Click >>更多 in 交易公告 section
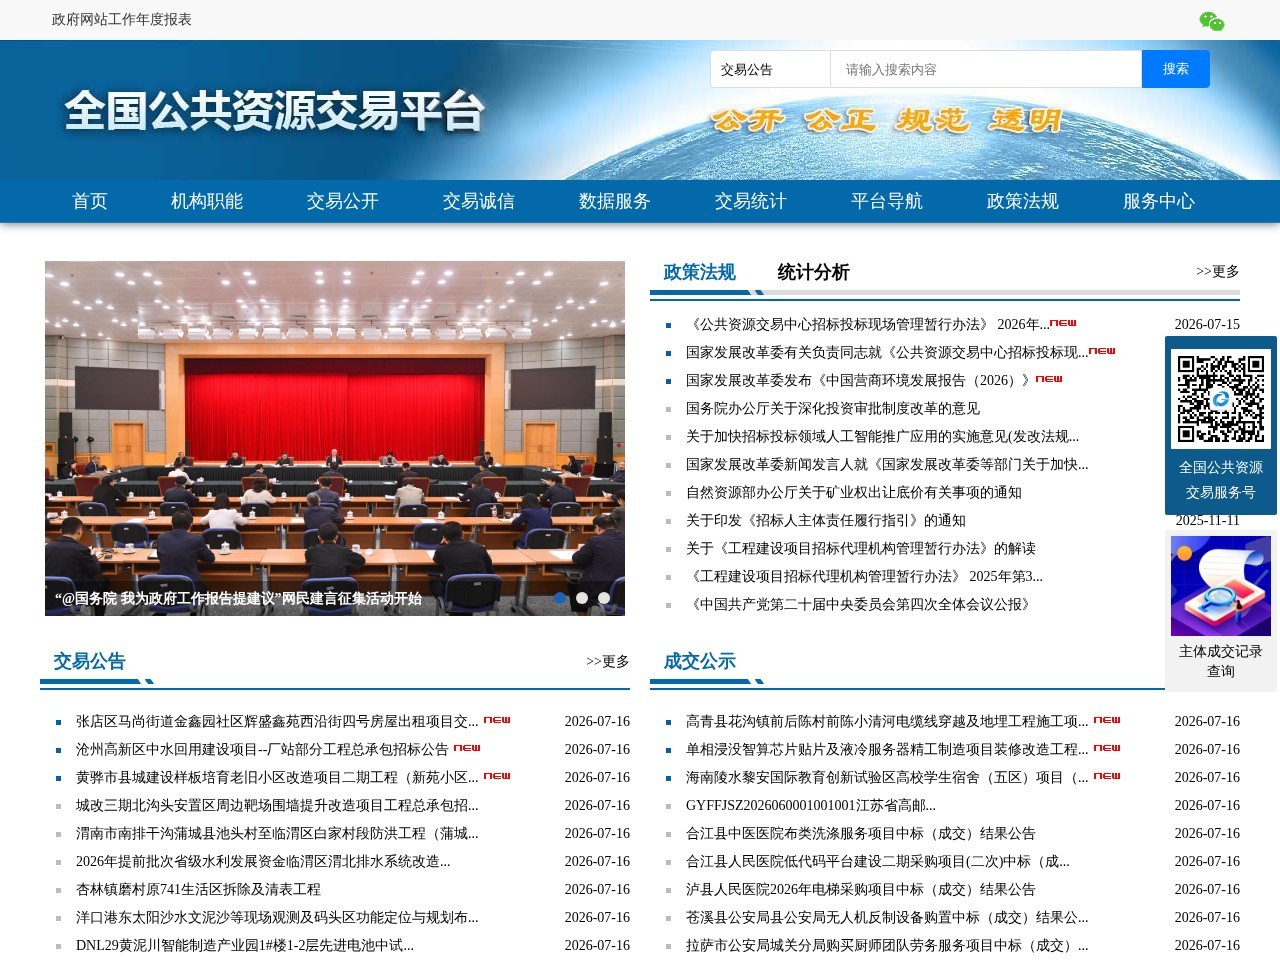This screenshot has height=960, width=1280. [608, 661]
